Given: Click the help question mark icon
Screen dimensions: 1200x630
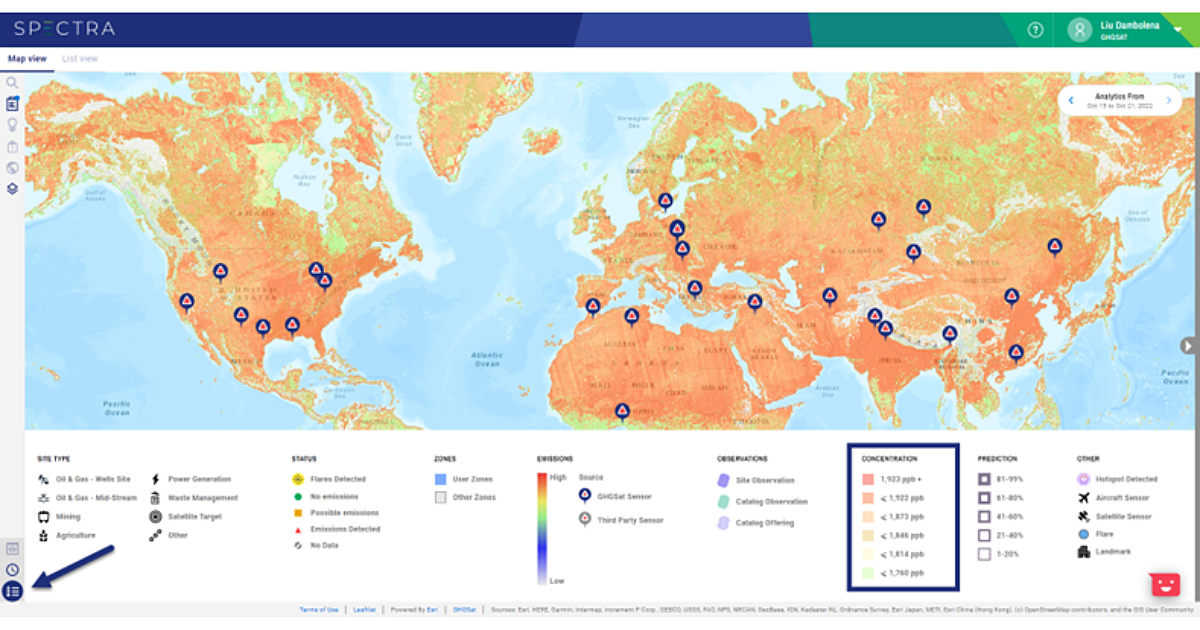Looking at the screenshot, I should pos(1035,30).
